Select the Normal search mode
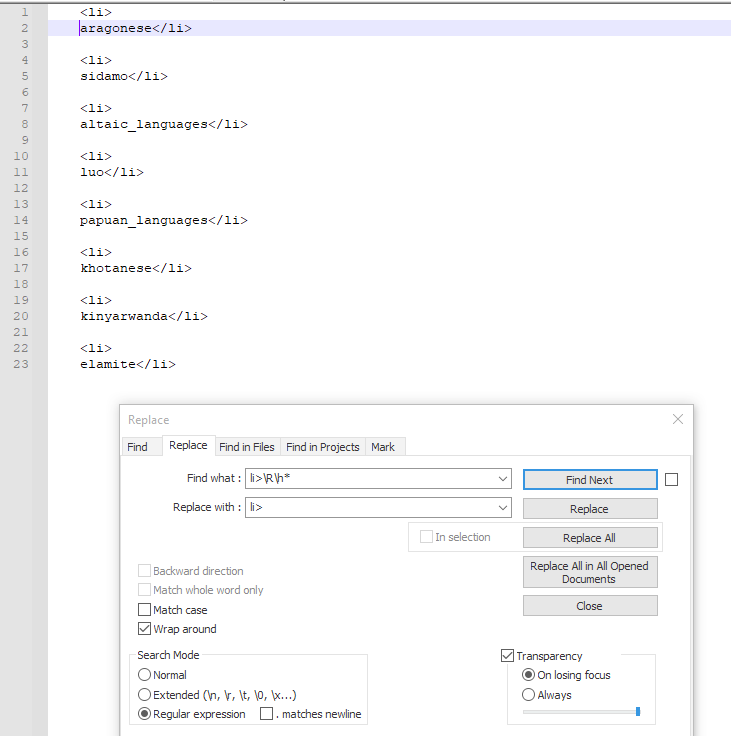 (145, 675)
